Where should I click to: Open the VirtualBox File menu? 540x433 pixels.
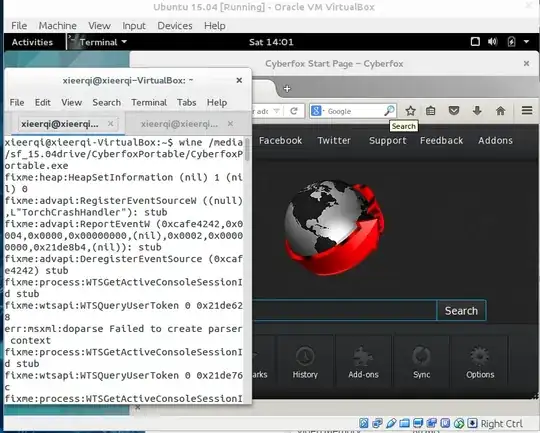pos(19,25)
